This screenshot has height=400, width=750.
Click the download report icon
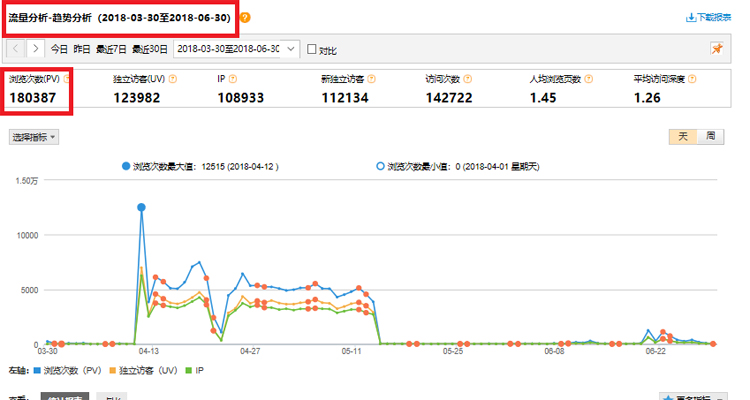click(690, 18)
